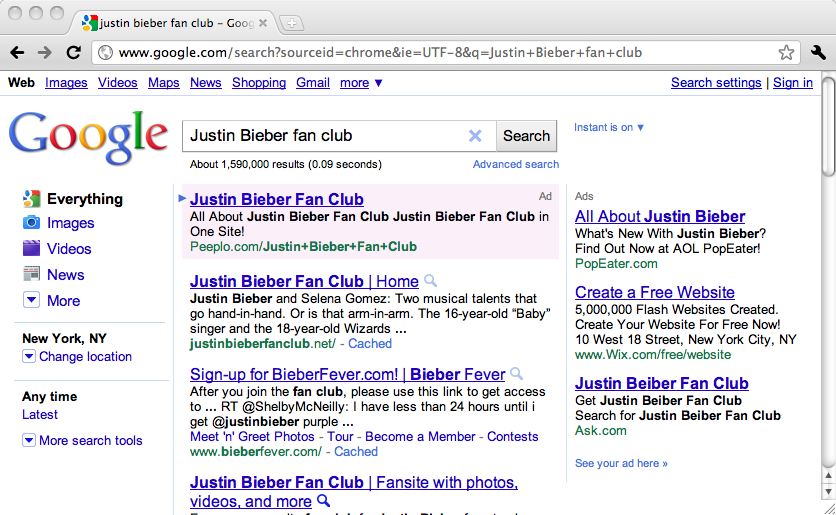Select the Images sidebar filter text

coord(70,223)
